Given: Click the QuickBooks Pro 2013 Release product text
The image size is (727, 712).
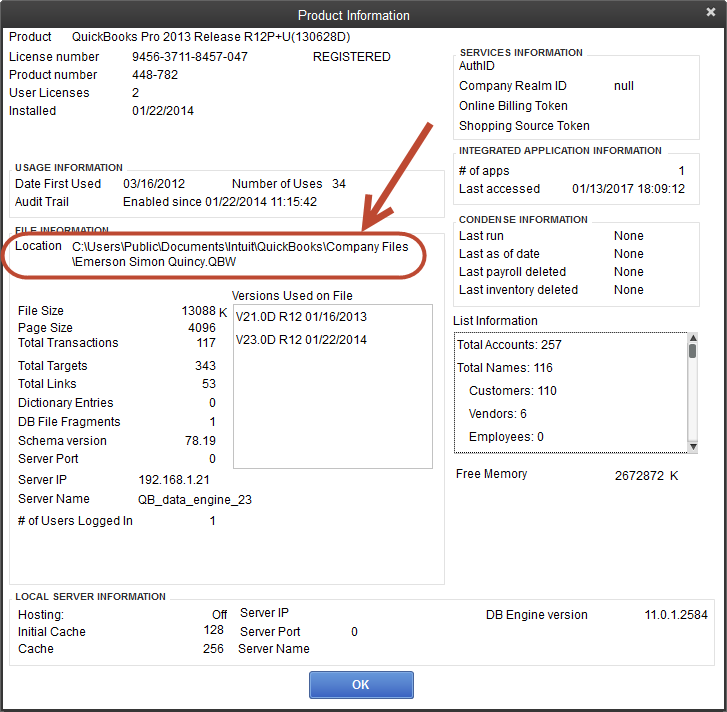Looking at the screenshot, I should point(211,37).
